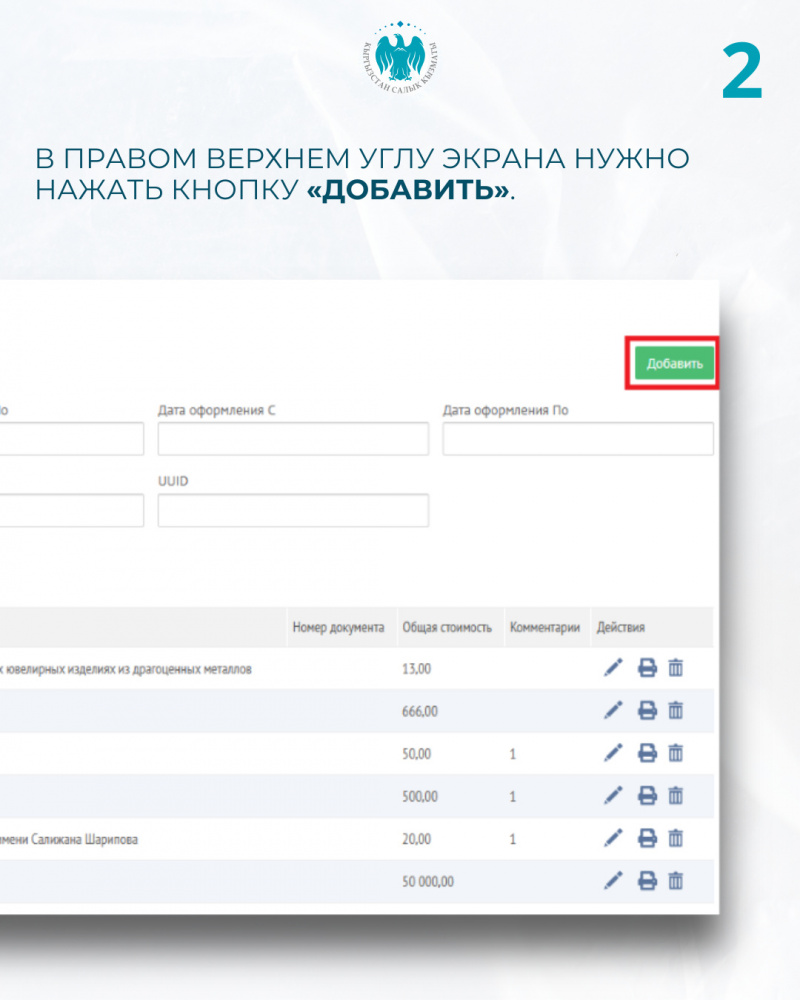Edit the row with cost 13,00
800x1000 pixels.
(613, 668)
